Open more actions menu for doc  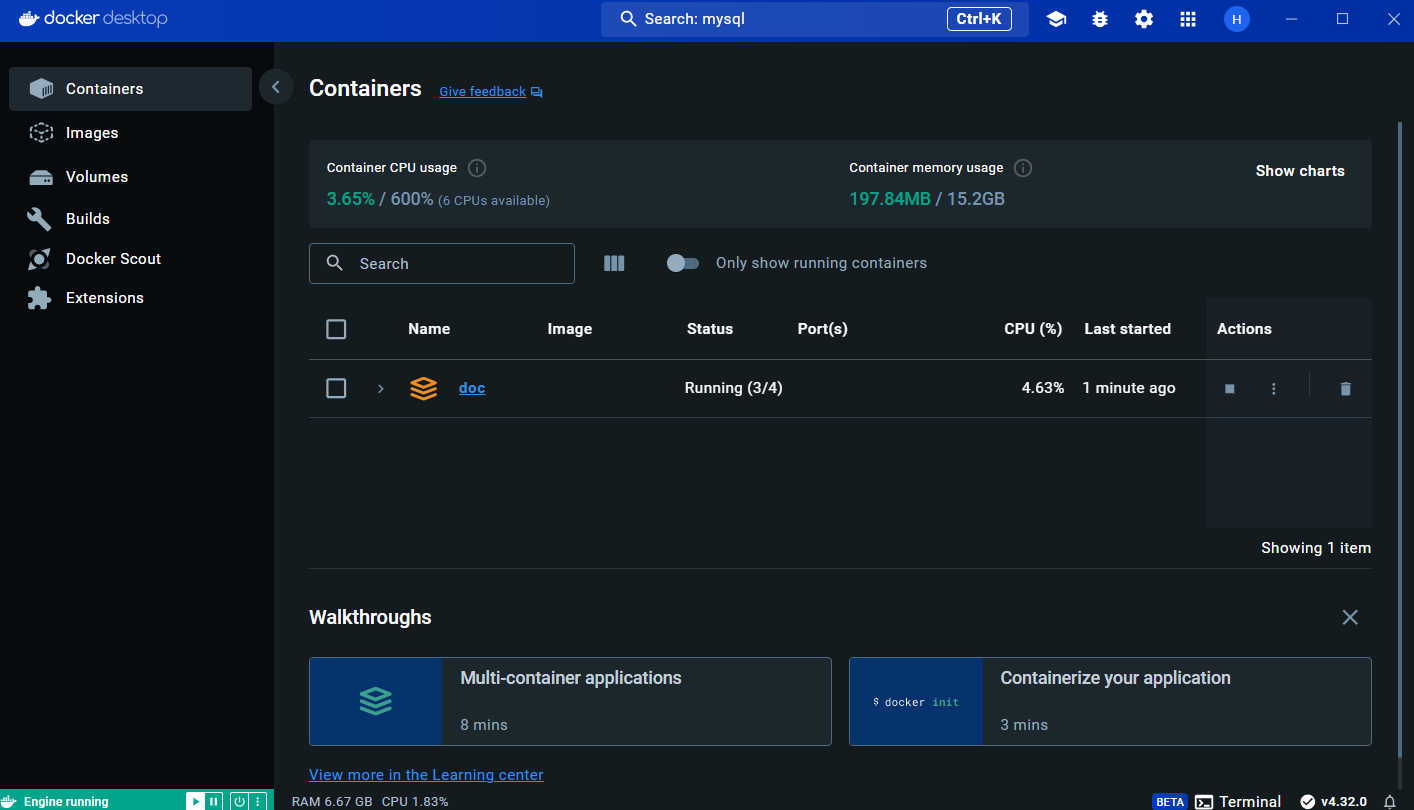tap(1273, 389)
